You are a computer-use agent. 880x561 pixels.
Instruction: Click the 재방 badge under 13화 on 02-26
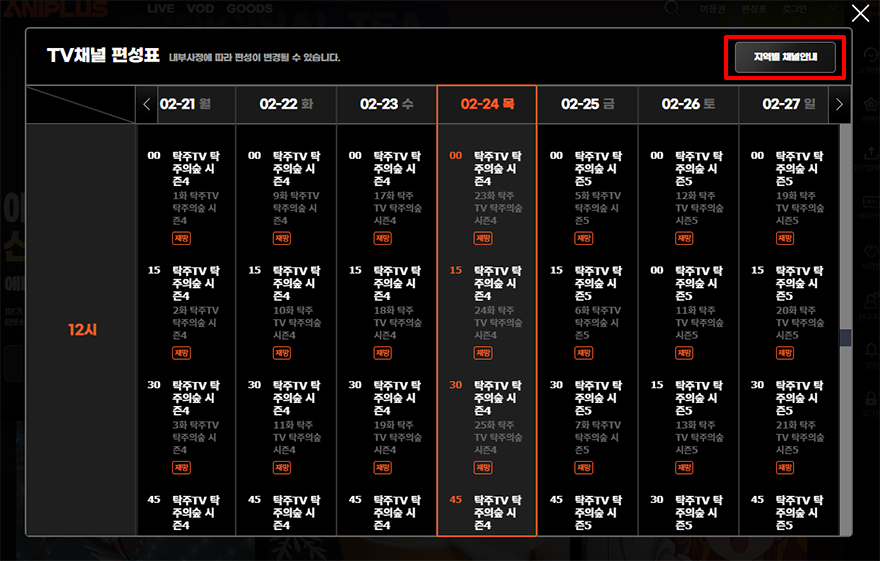684,467
